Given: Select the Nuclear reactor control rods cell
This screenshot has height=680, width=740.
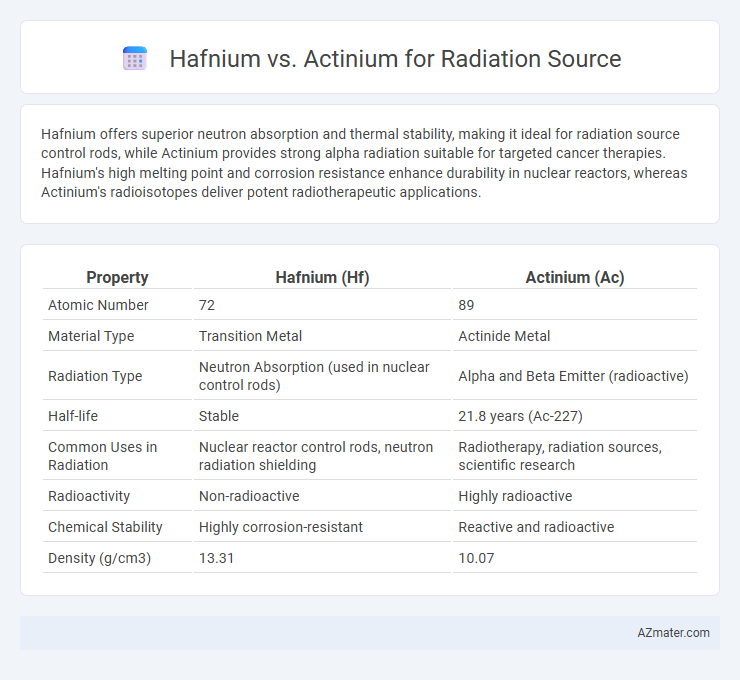Looking at the screenshot, I should click(x=316, y=456).
